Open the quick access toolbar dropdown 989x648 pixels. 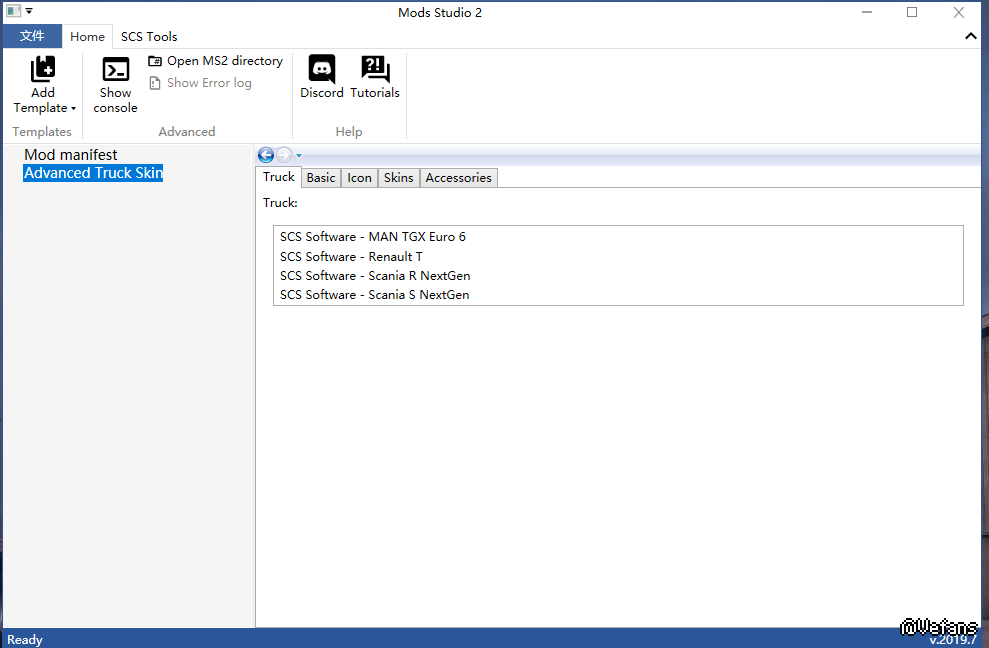tap(29, 12)
